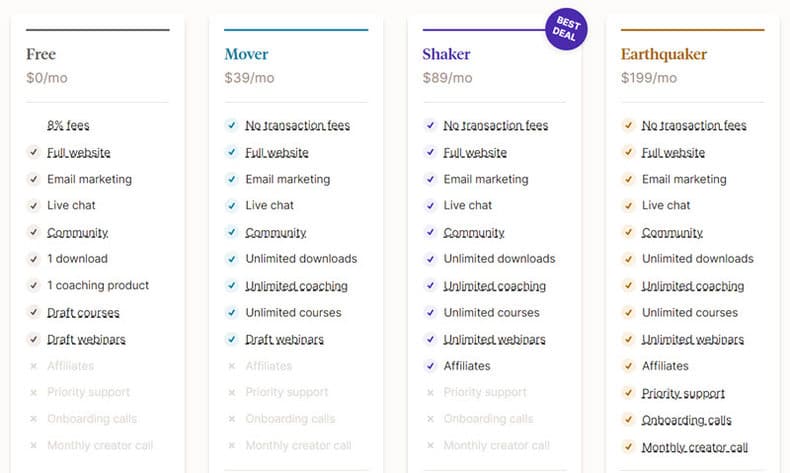Image resolution: width=790 pixels, height=473 pixels.
Task: Click the Mover plan title
Action: tap(246, 54)
